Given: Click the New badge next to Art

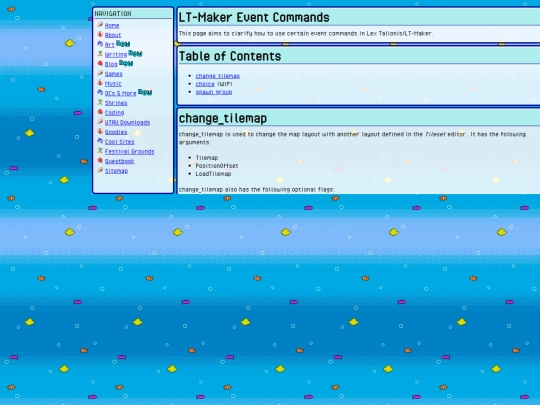Looking at the screenshot, I should coord(123,43).
